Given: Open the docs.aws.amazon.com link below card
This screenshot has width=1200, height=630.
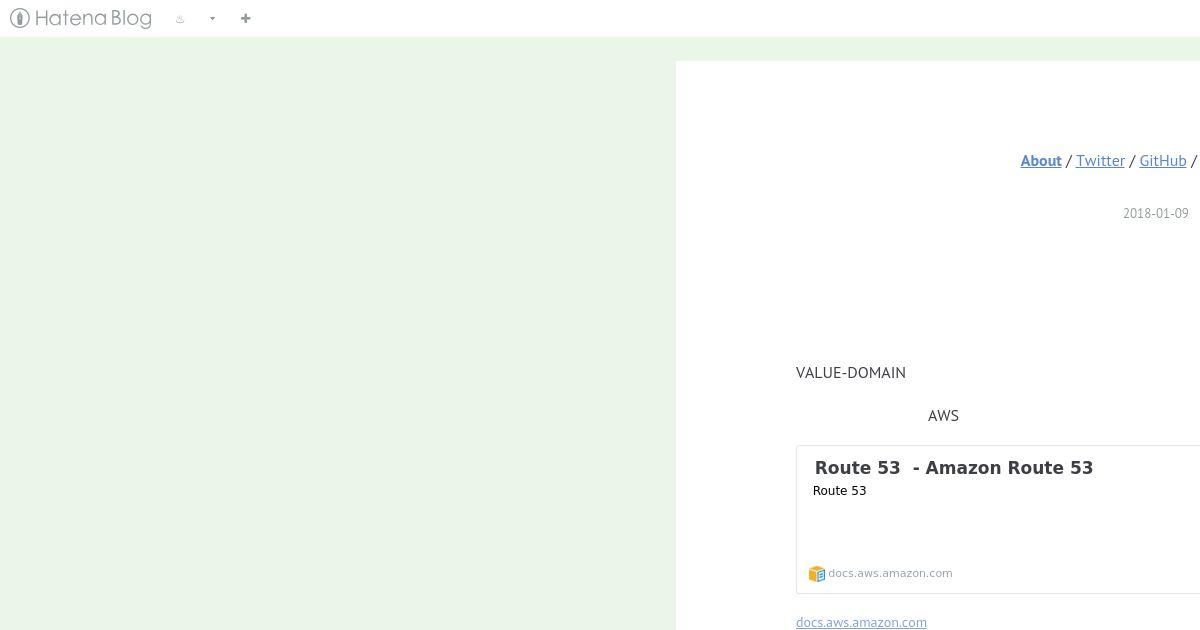Looking at the screenshot, I should [861, 622].
